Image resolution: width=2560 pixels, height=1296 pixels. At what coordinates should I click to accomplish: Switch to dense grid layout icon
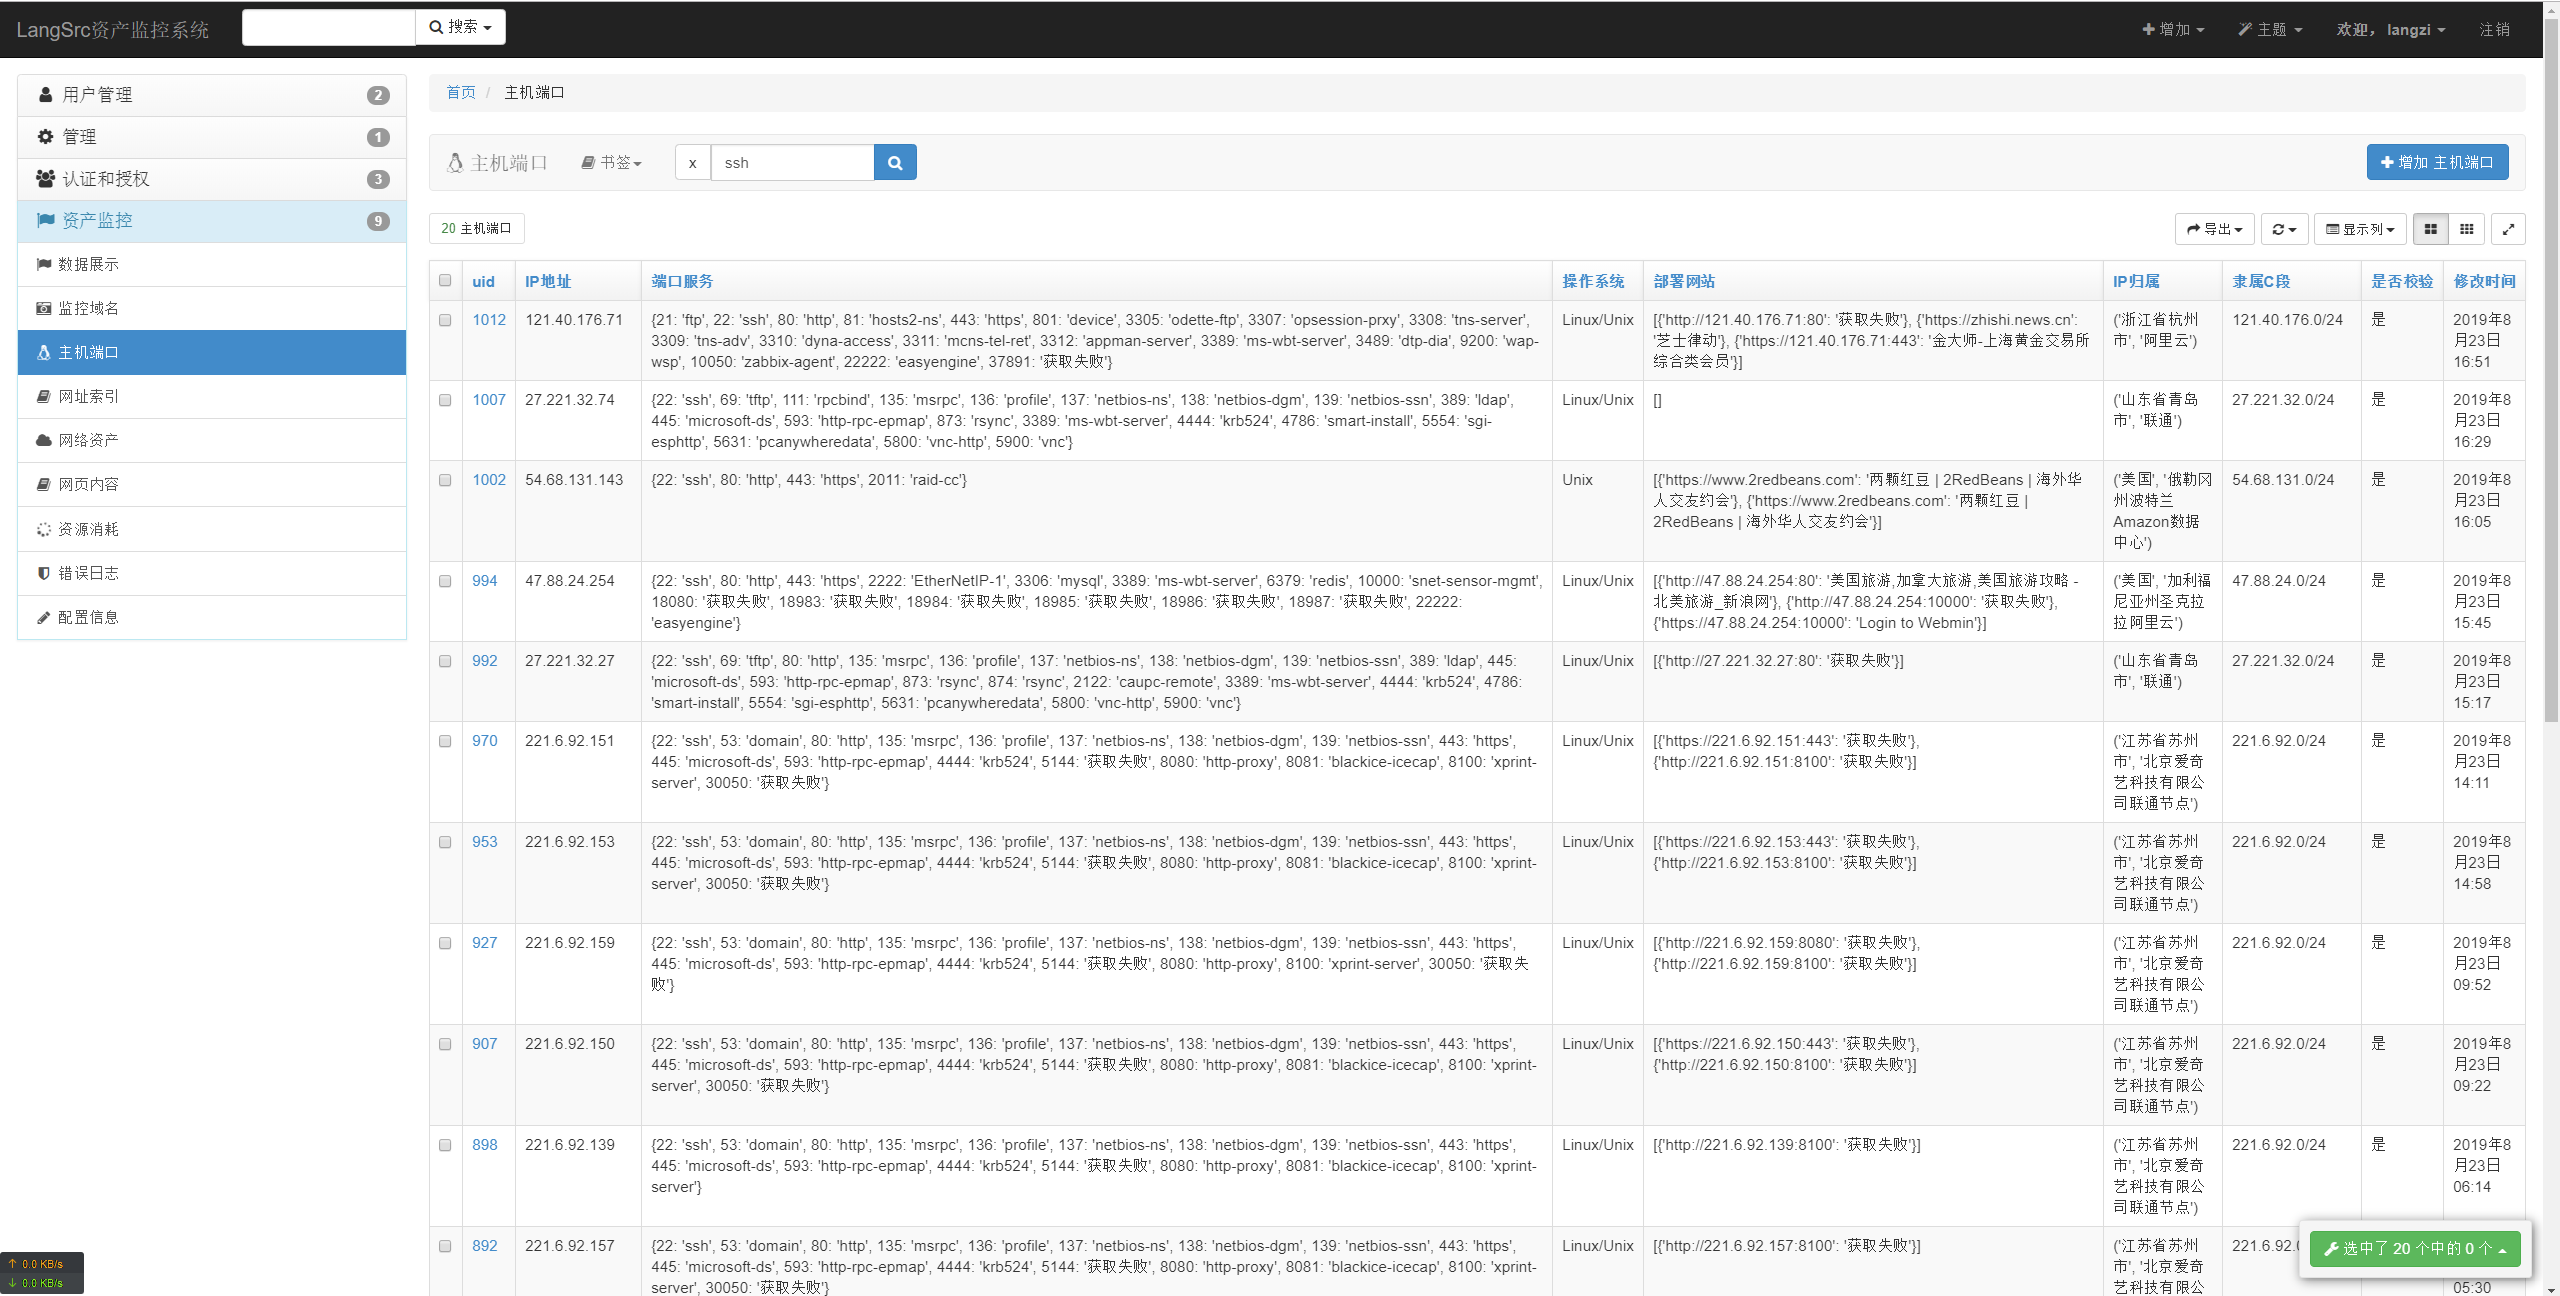2467,229
